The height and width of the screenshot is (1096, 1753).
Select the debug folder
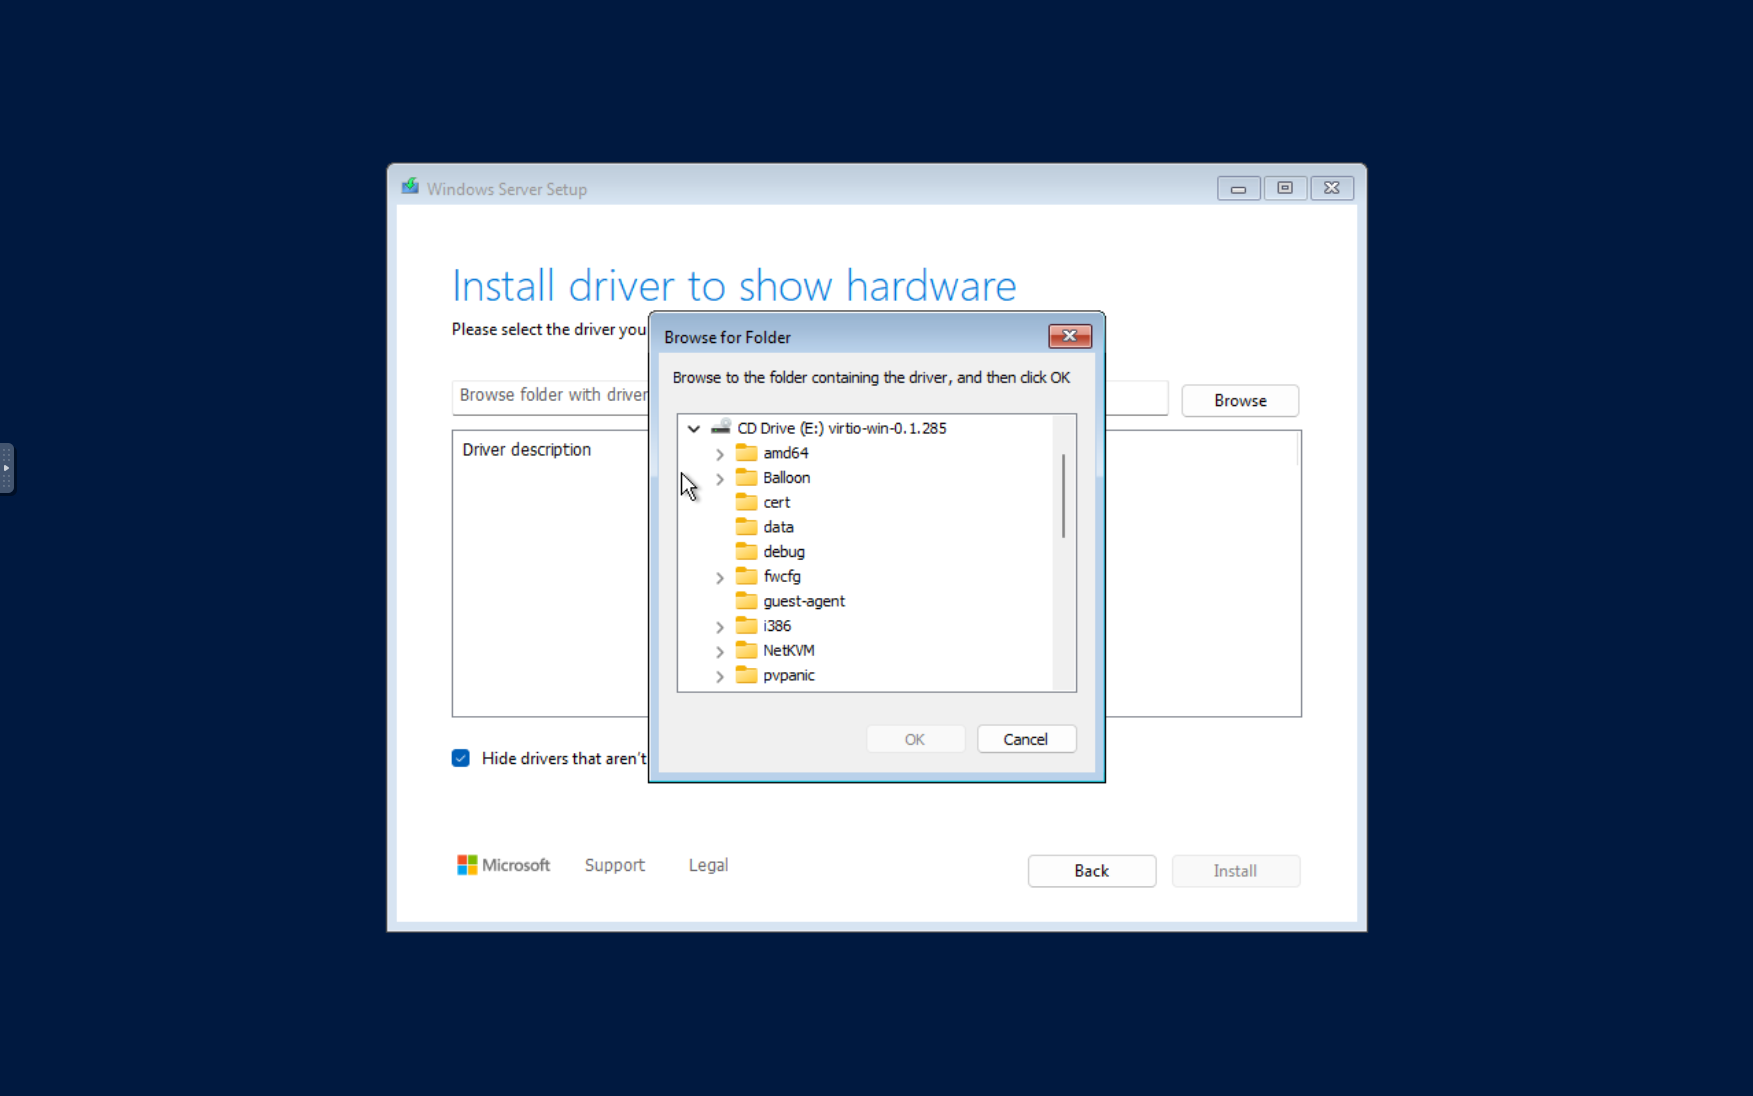pos(783,551)
